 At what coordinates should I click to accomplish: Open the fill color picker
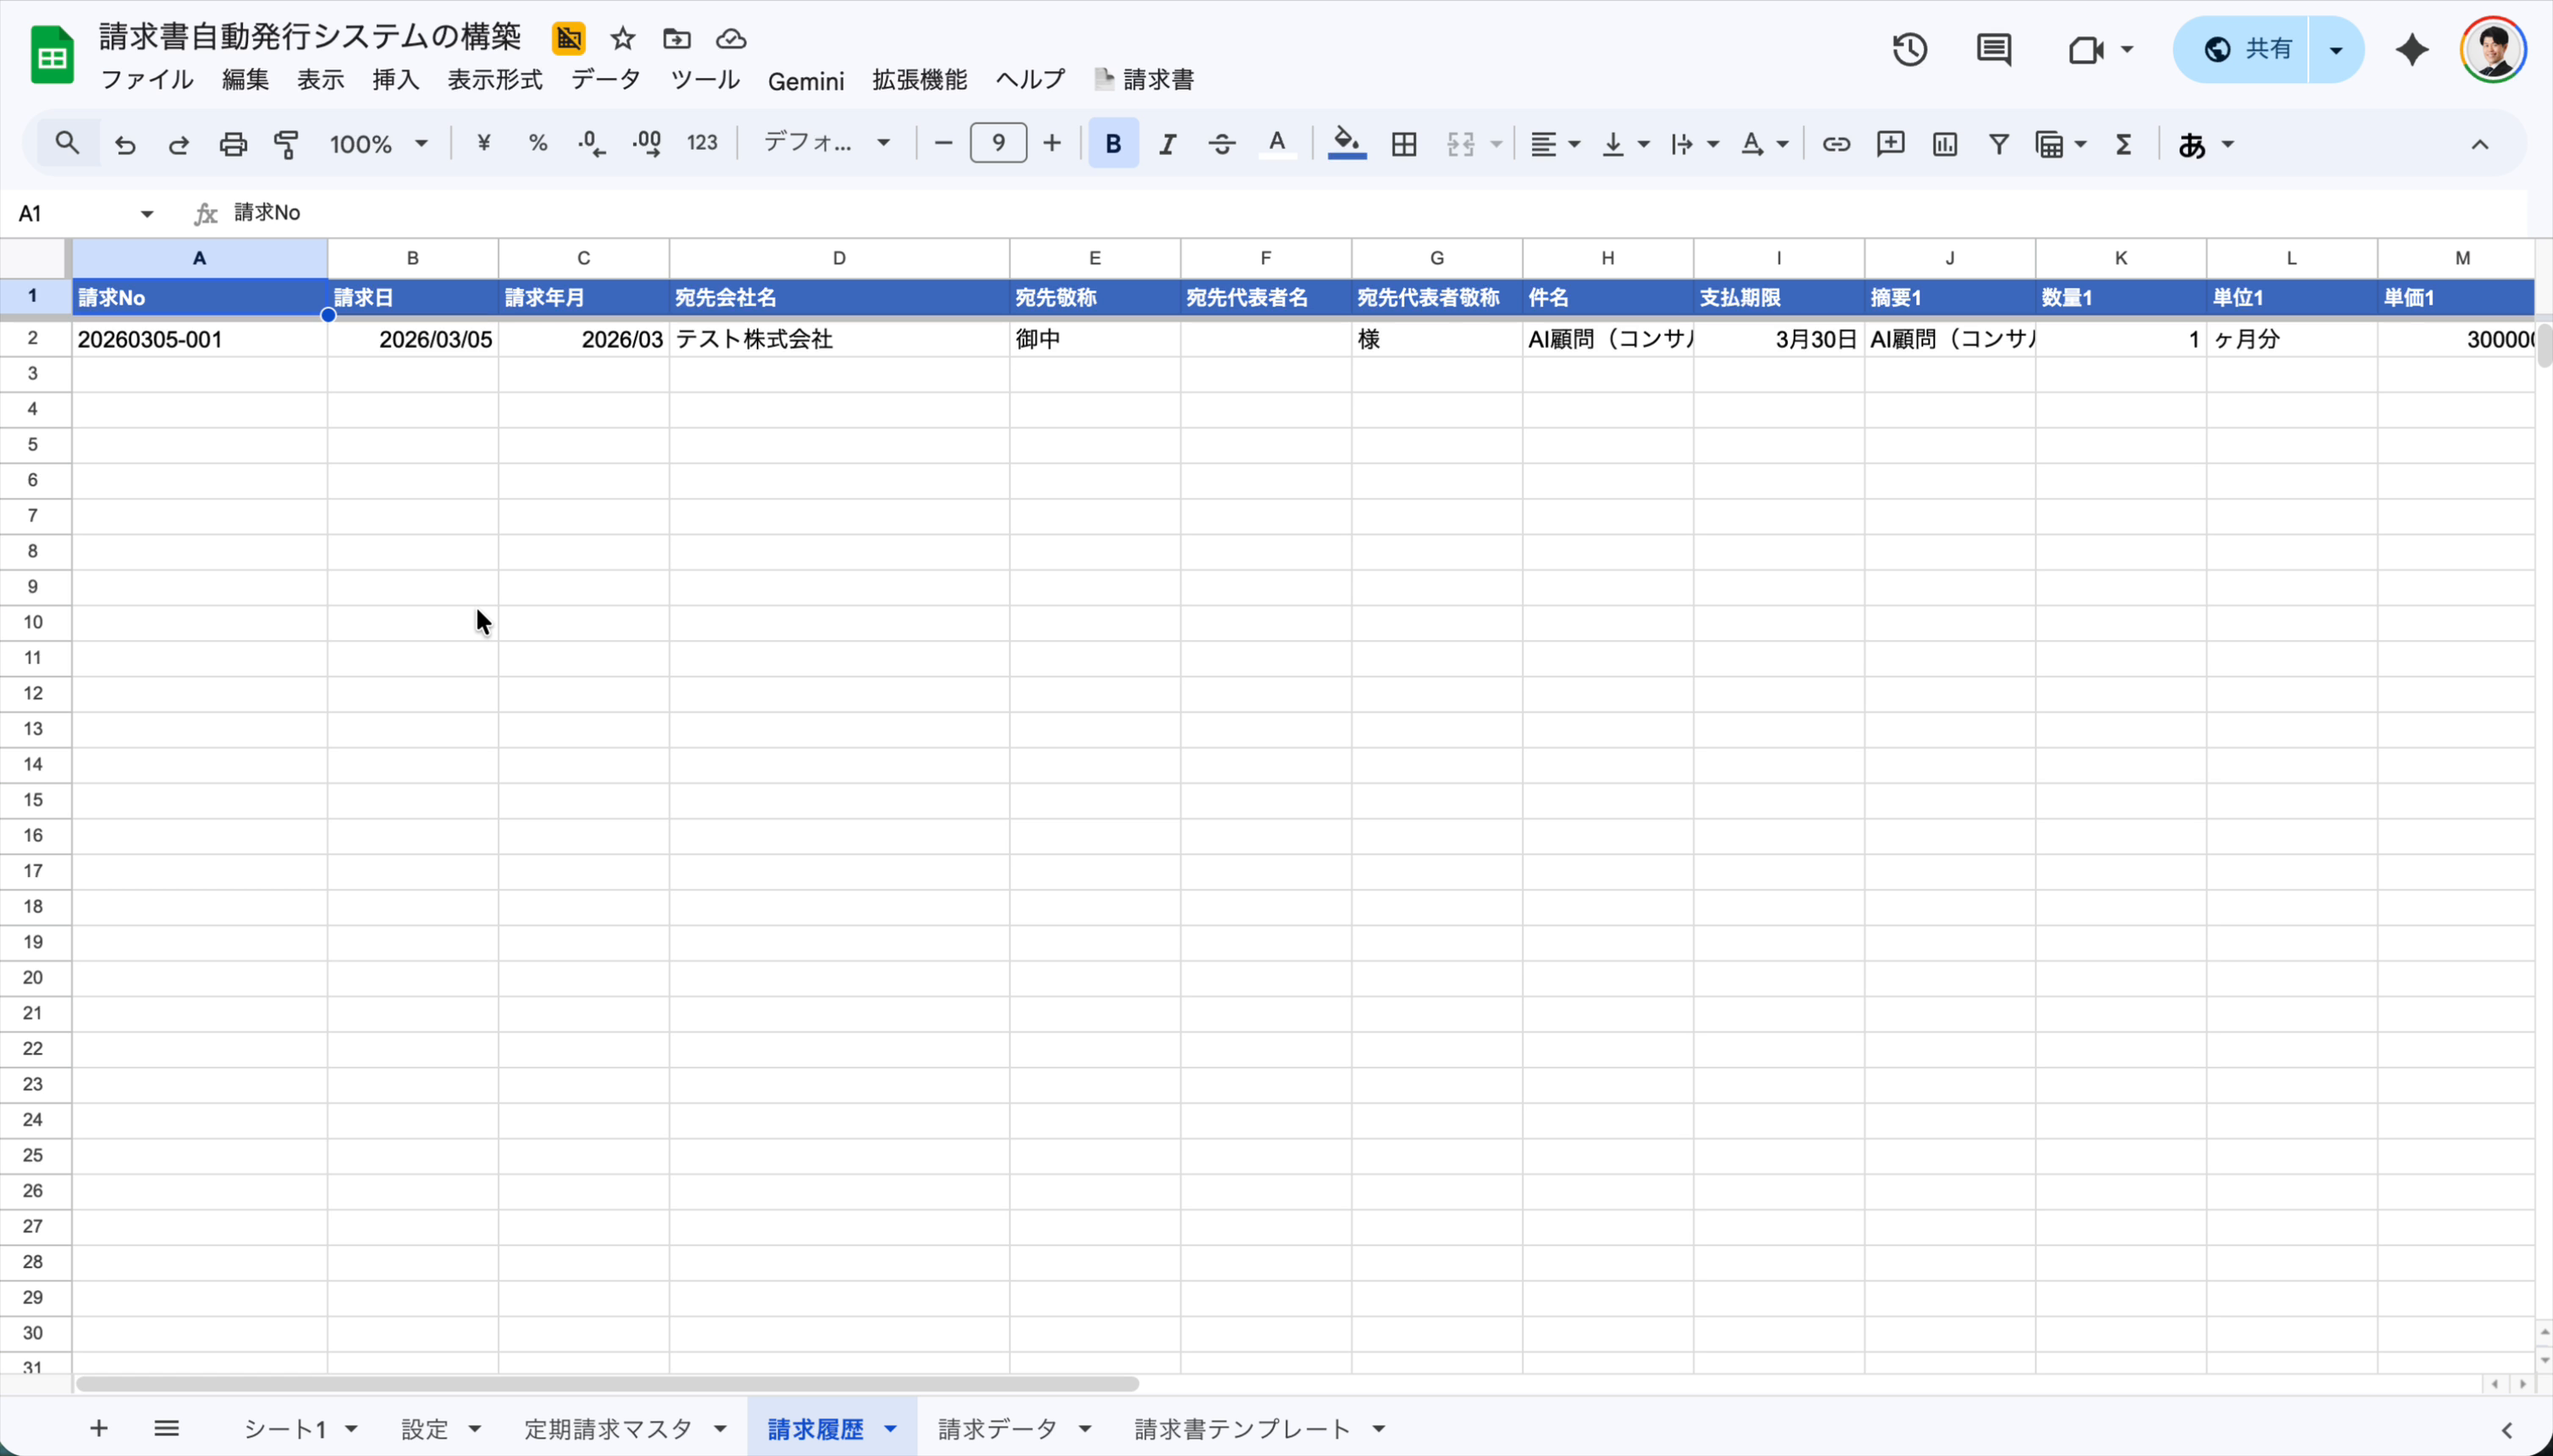pyautogui.click(x=1345, y=143)
